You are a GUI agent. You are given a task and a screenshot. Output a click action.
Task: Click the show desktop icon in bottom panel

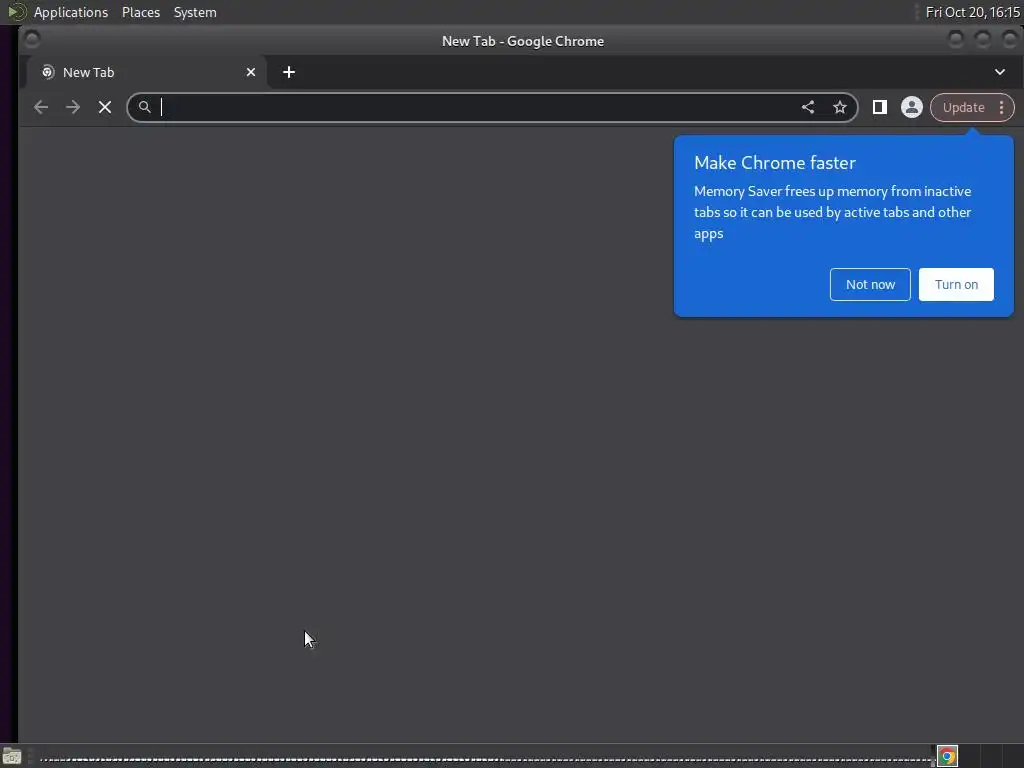12,757
